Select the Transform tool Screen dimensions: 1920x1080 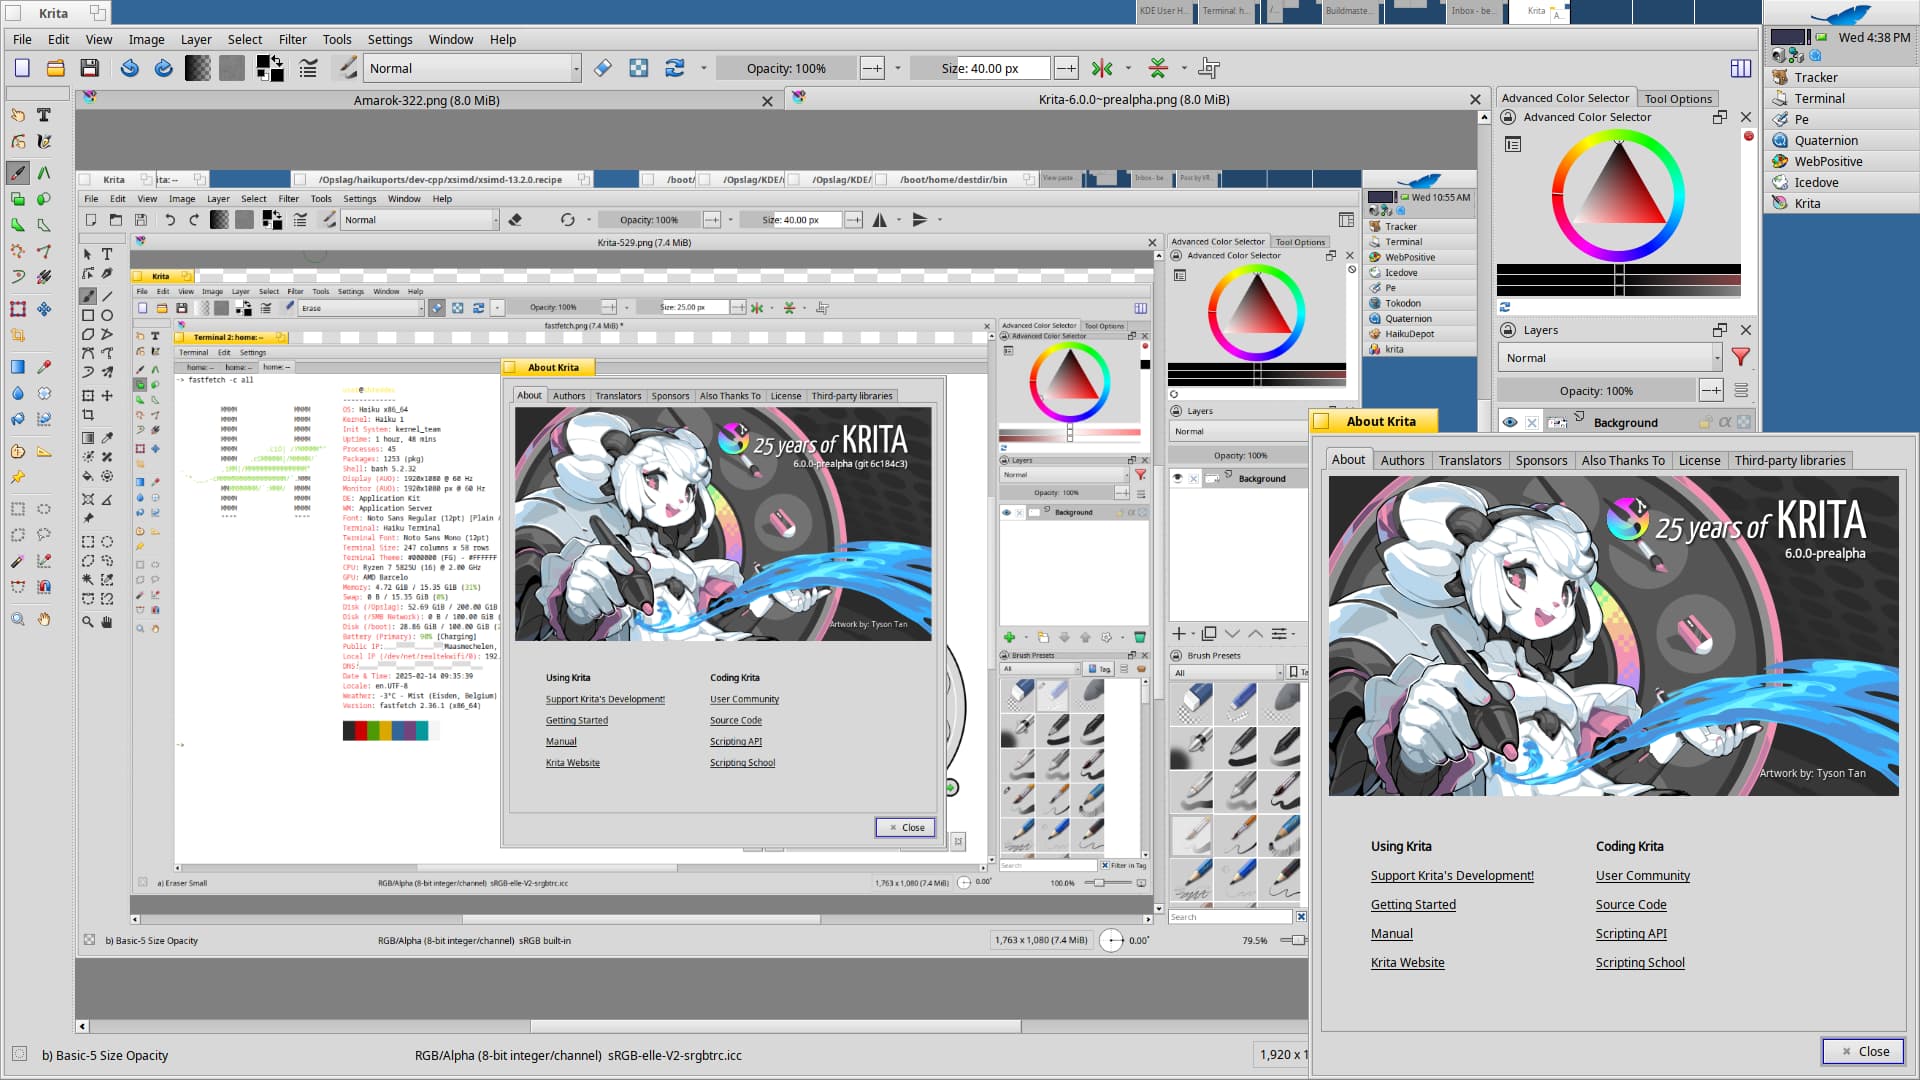coord(18,309)
